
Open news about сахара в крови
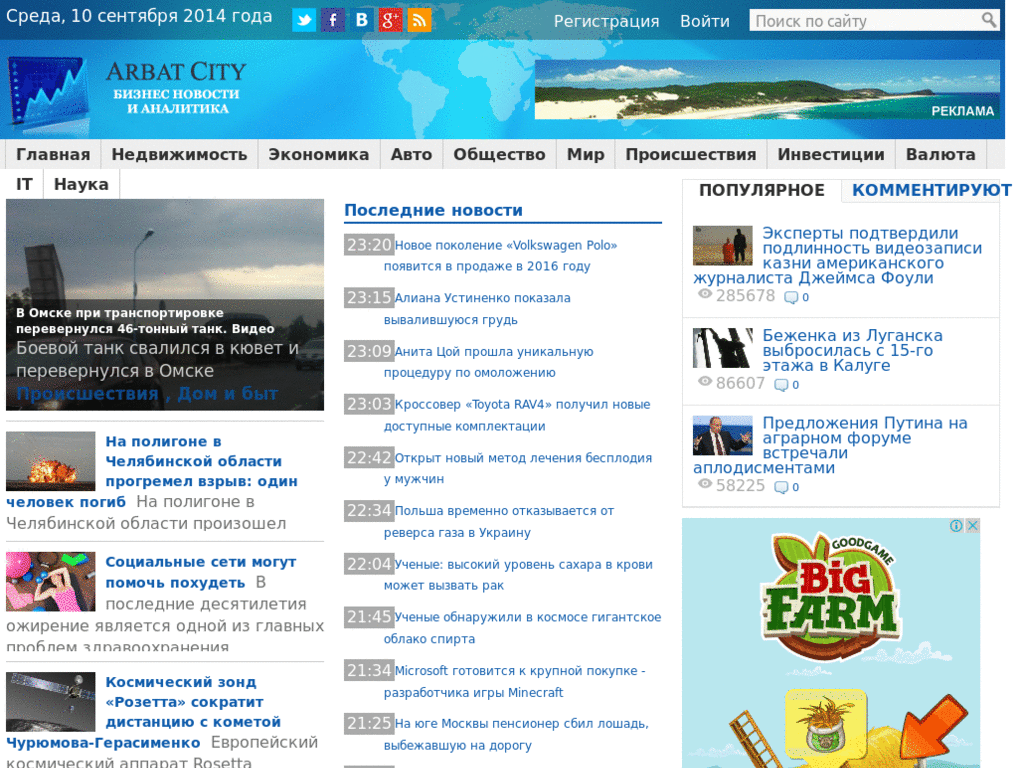coord(518,575)
